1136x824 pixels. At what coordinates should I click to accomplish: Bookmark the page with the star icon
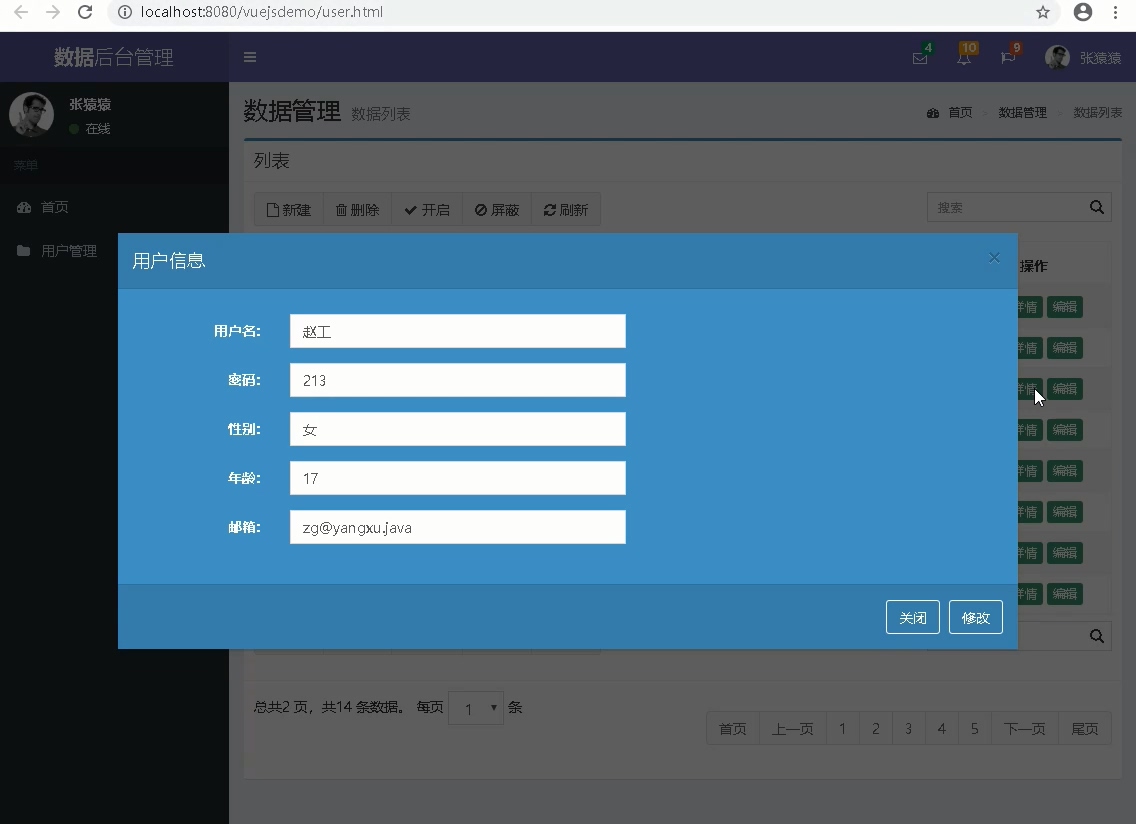pyautogui.click(x=1043, y=12)
